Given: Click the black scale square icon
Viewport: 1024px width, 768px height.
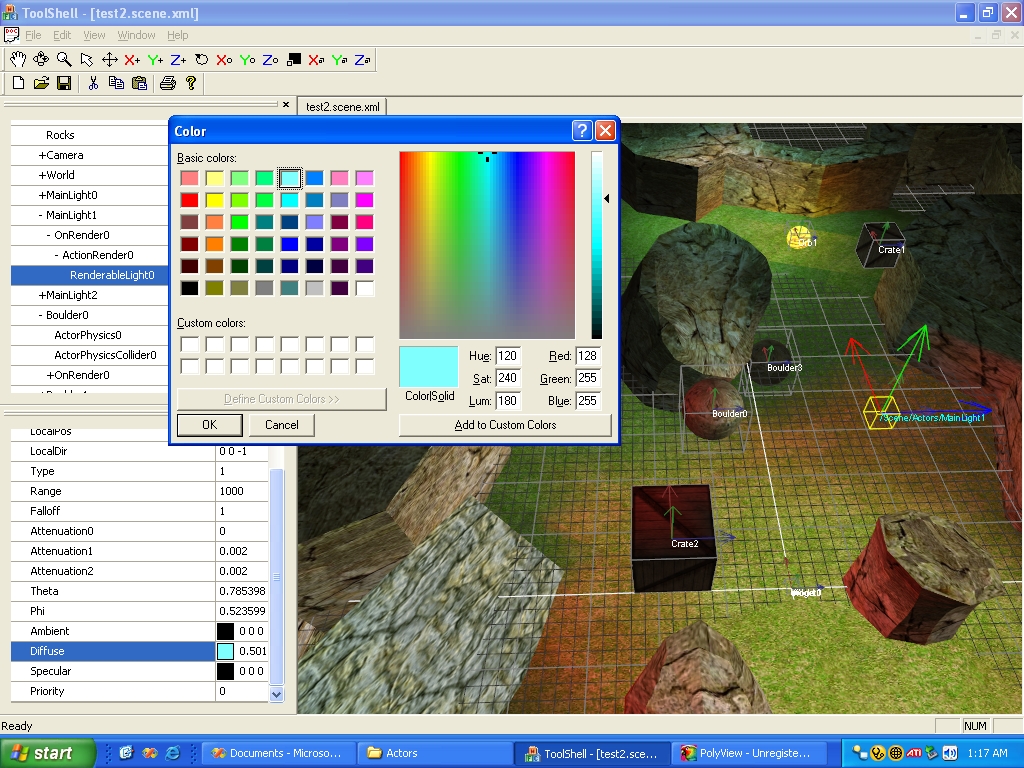Looking at the screenshot, I should click(x=294, y=60).
